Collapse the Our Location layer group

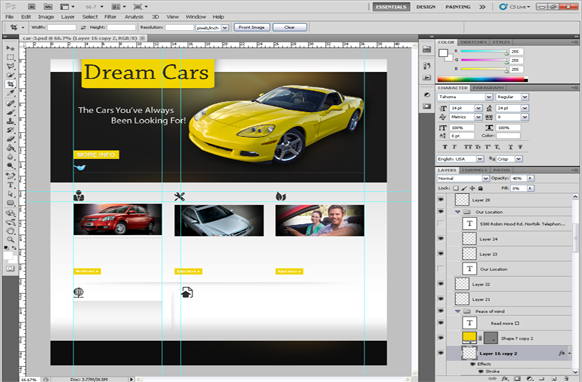pos(458,212)
